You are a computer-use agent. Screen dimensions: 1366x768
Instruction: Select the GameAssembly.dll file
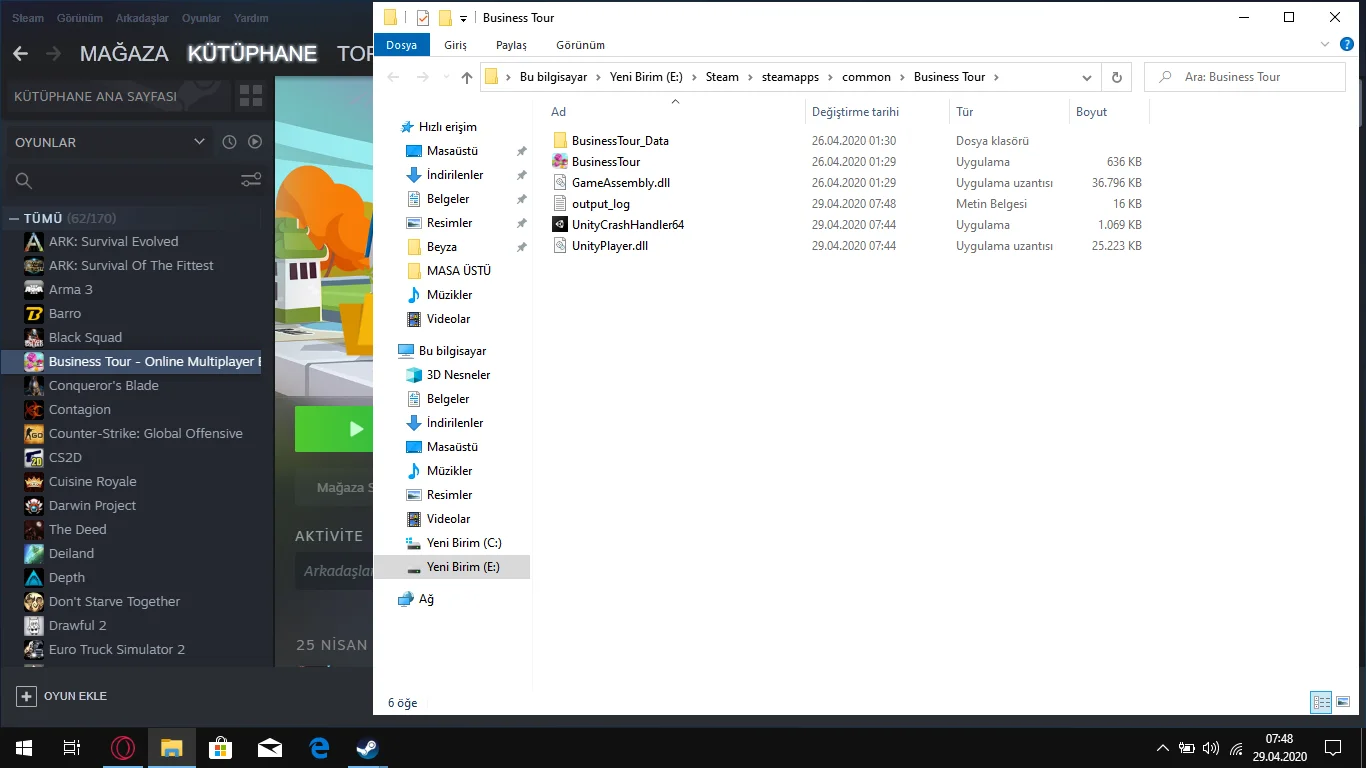click(x=620, y=183)
